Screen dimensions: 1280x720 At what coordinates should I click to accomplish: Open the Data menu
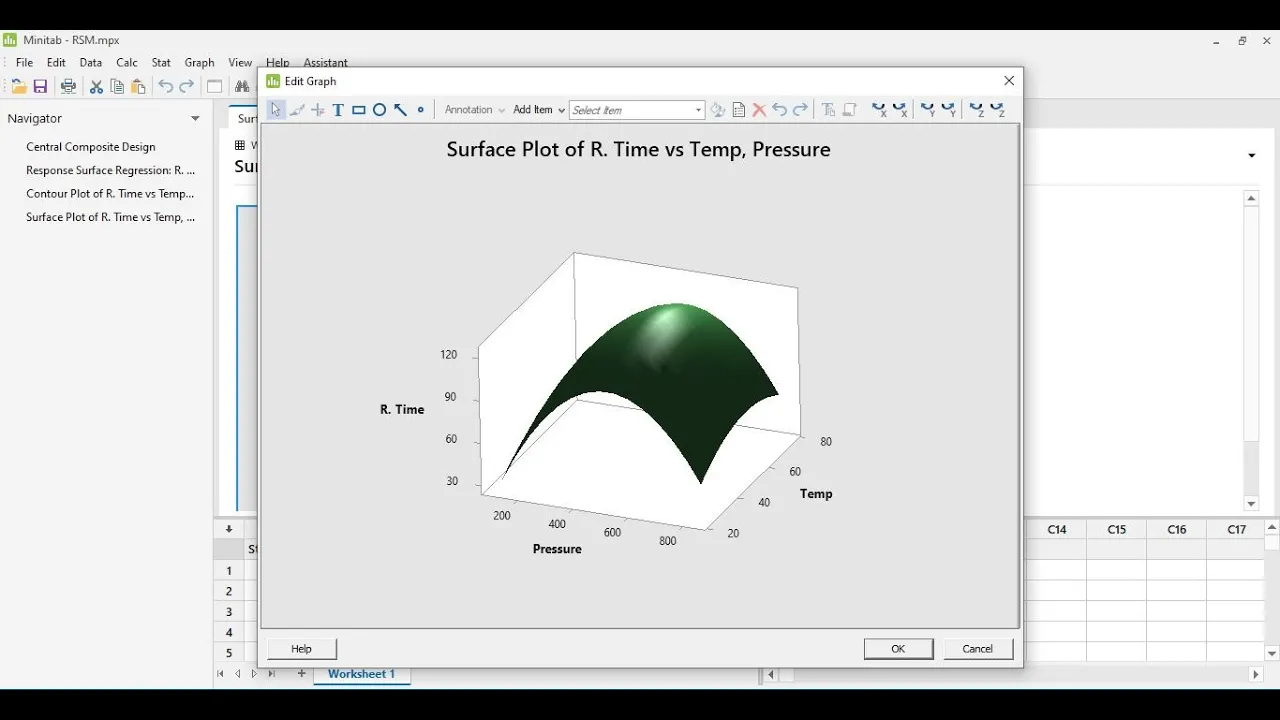(x=91, y=62)
